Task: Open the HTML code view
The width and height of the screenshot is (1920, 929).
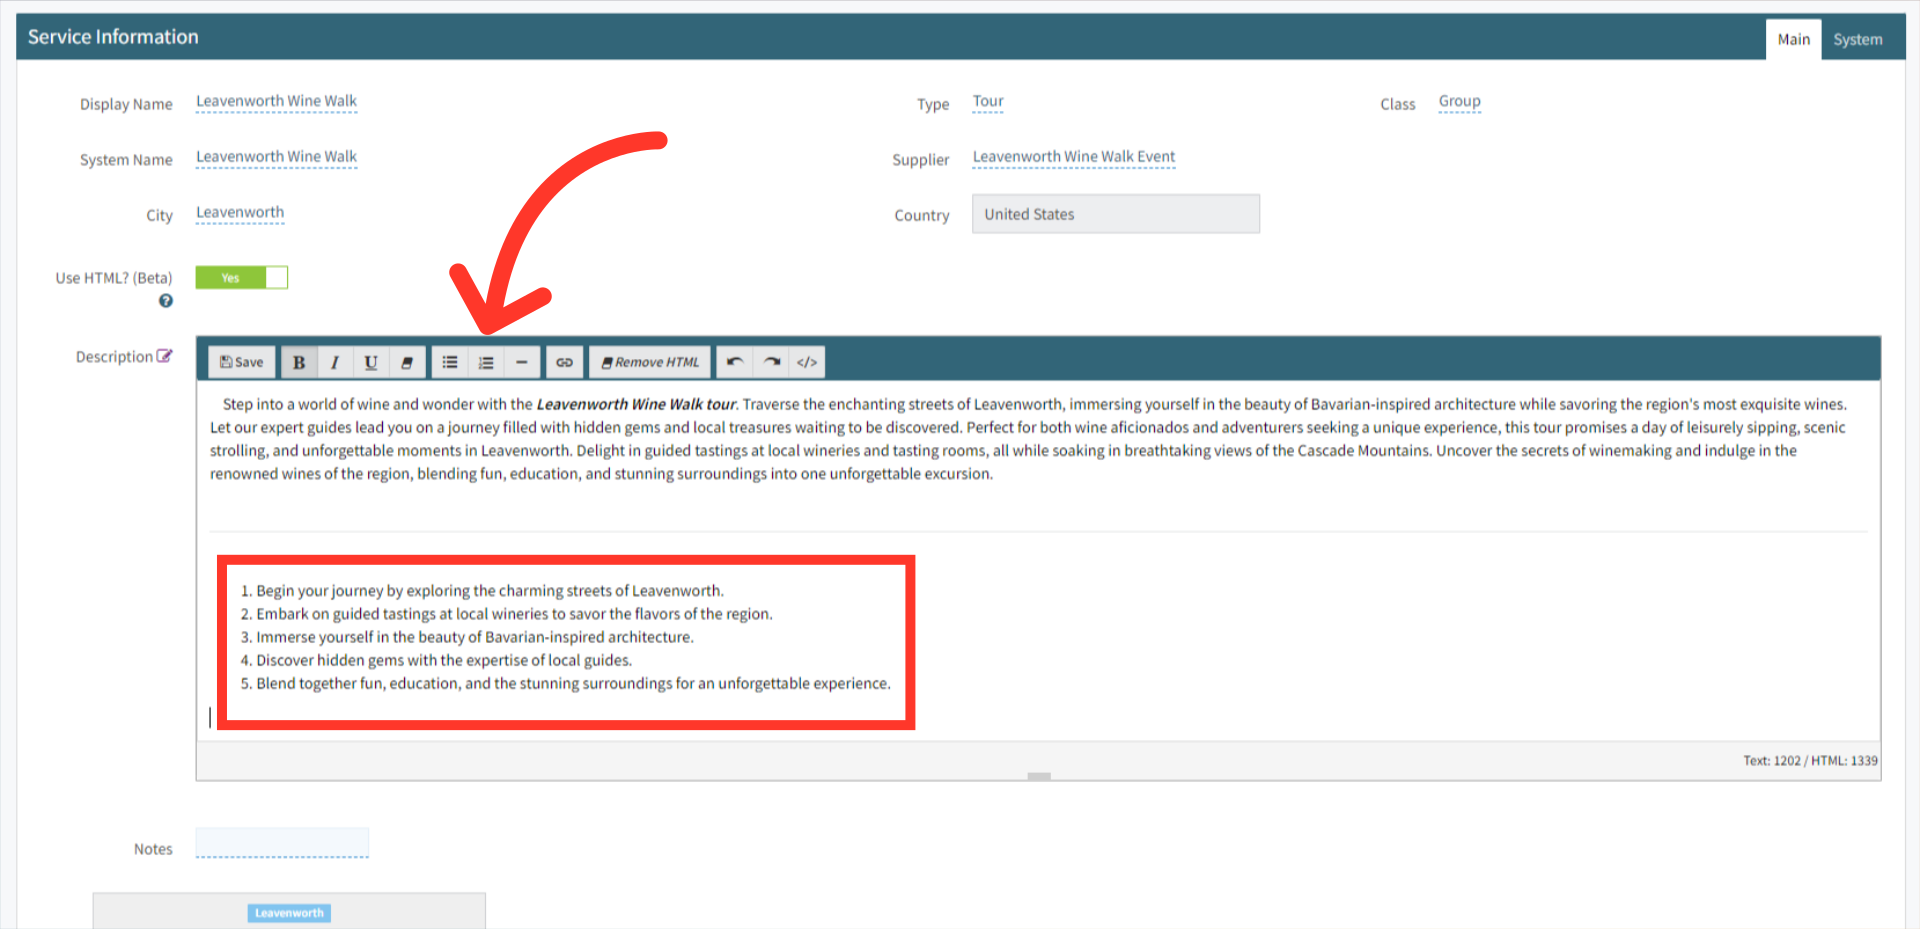Action: pos(807,362)
